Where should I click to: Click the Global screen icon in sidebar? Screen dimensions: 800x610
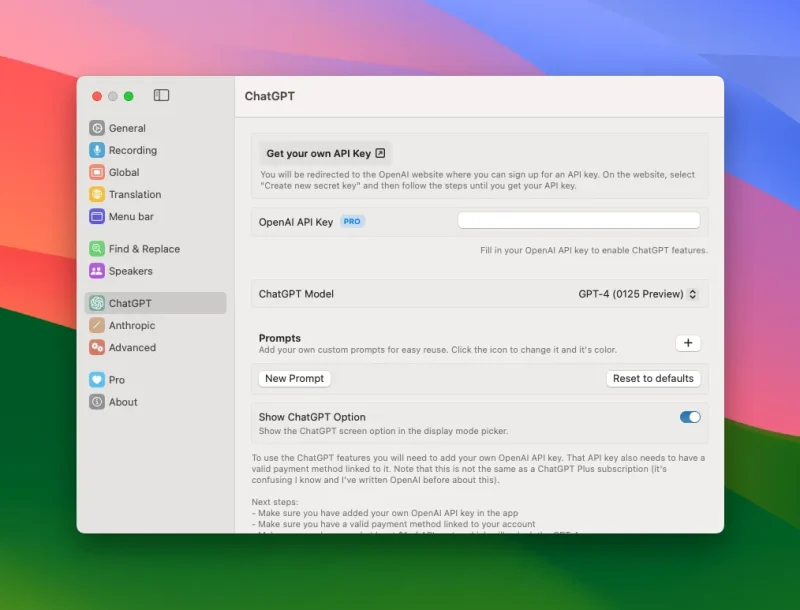(98, 172)
